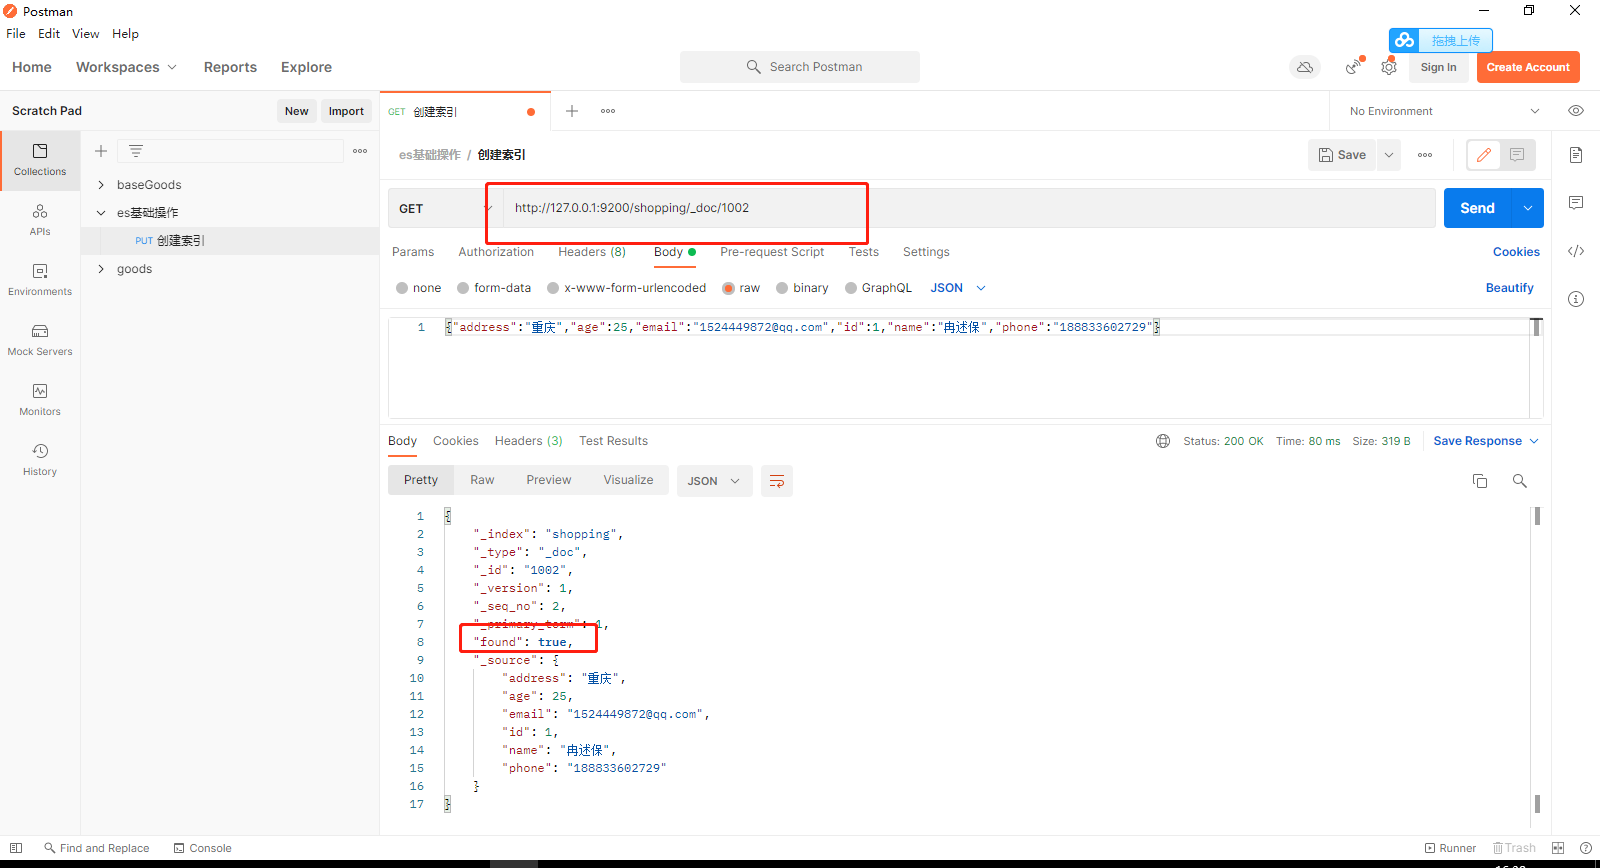Click the Save button
1600x868 pixels.
click(1342, 155)
